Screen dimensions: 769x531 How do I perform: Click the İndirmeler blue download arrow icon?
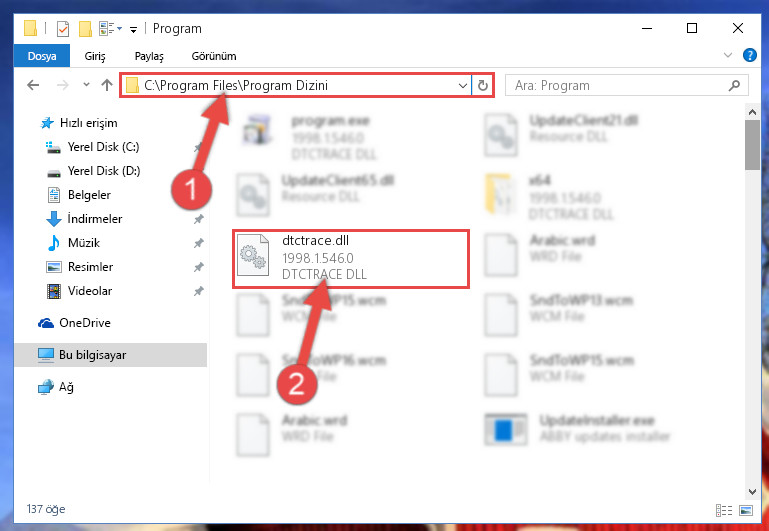[53, 219]
